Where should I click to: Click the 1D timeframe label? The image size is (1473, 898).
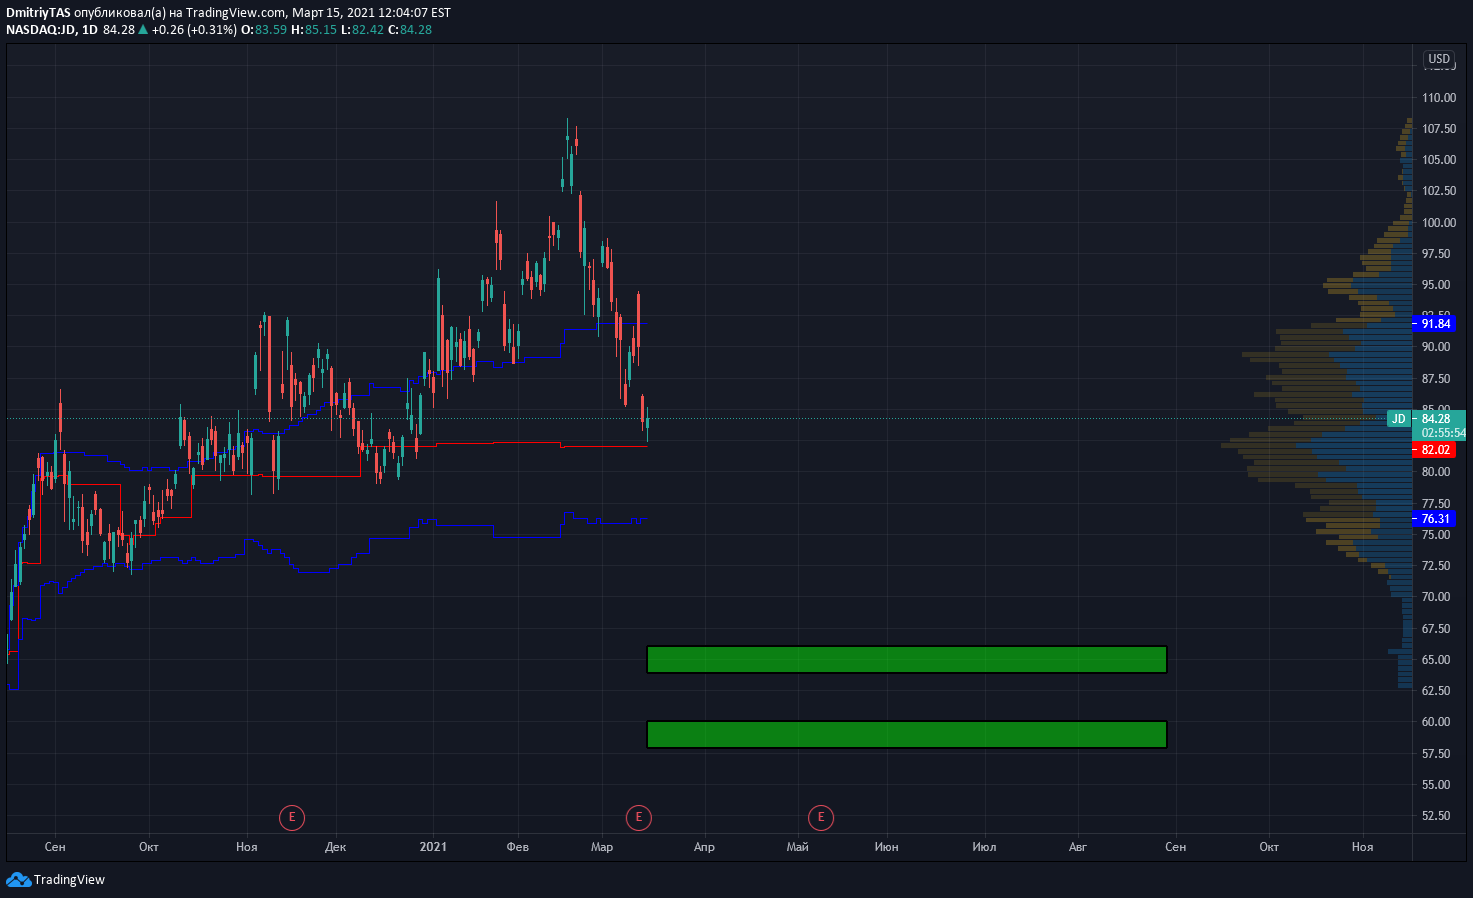[90, 30]
